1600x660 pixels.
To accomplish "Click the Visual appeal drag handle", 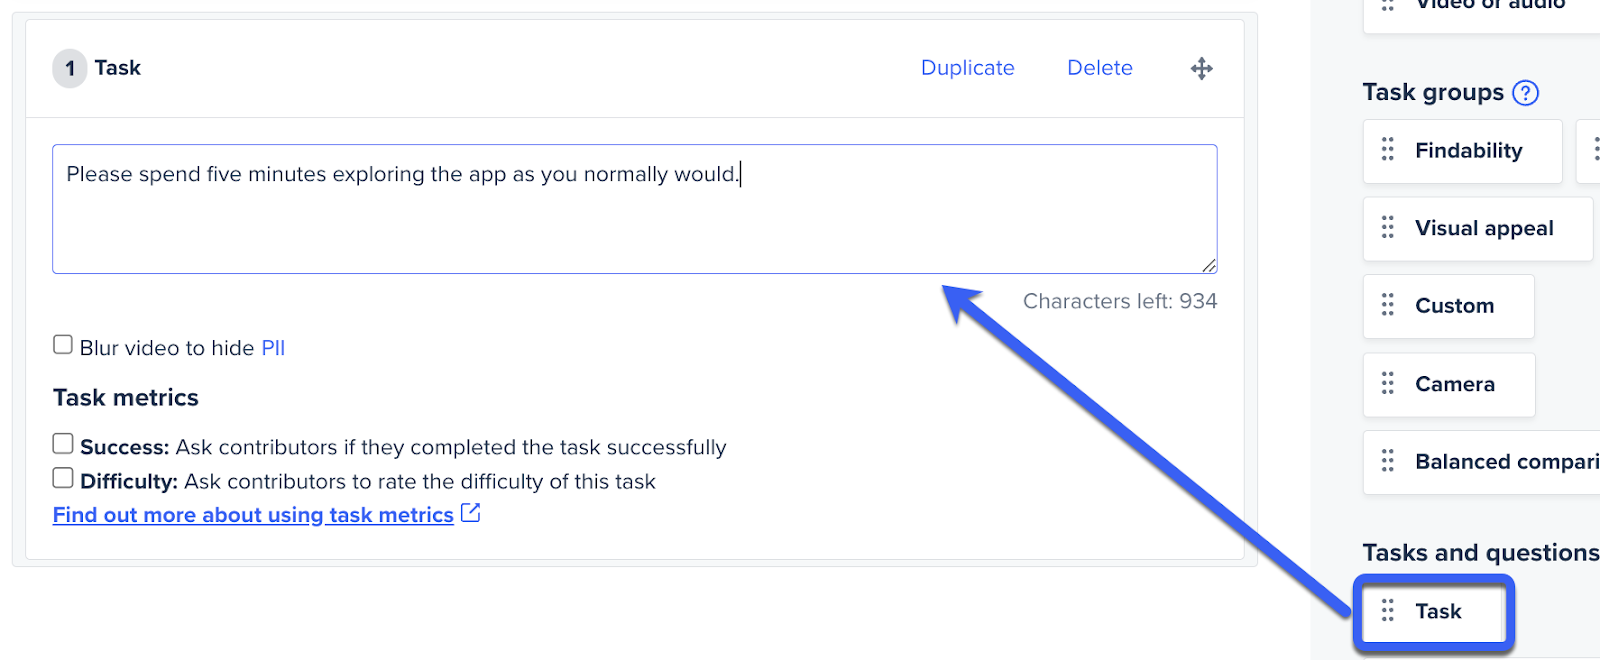I will 1388,228.
